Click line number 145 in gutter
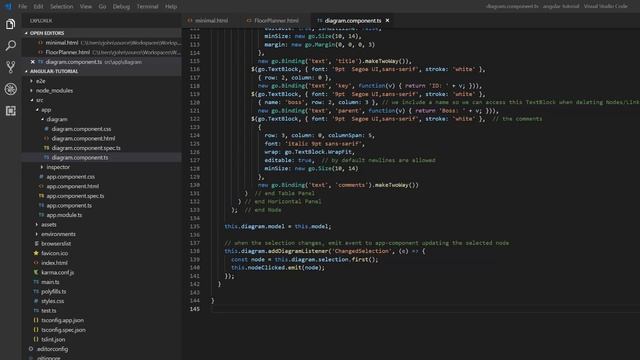Image resolution: width=640 pixels, height=360 pixels. 195,309
